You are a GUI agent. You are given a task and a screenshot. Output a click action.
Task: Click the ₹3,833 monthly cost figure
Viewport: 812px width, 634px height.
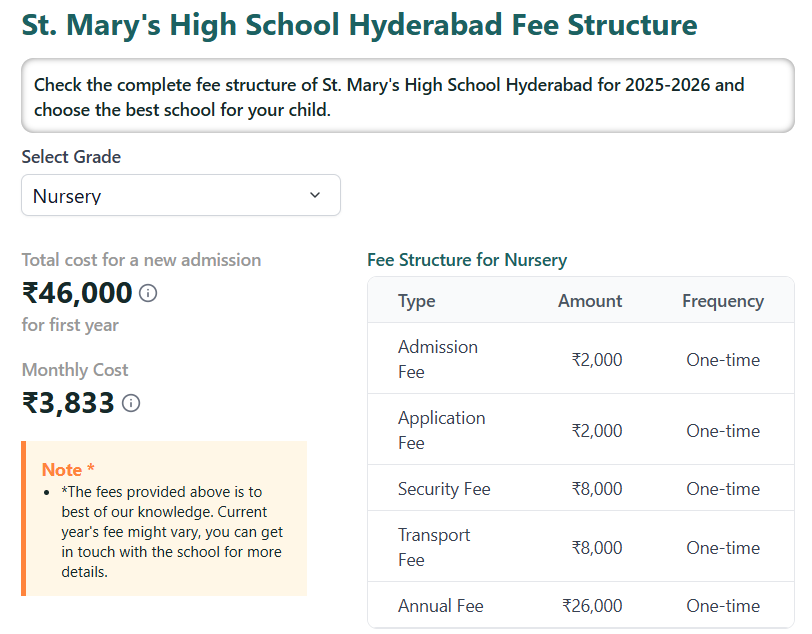pos(68,403)
